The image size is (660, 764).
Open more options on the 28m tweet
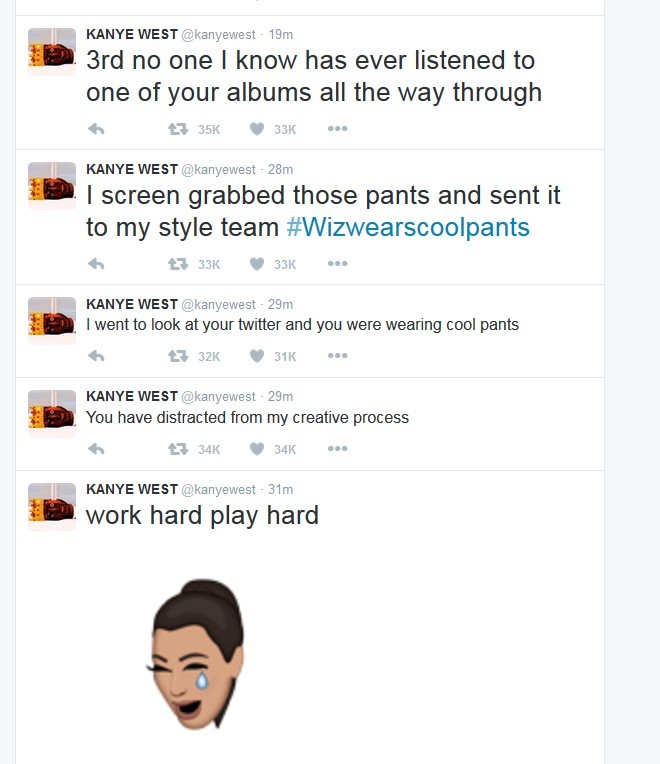(x=338, y=264)
